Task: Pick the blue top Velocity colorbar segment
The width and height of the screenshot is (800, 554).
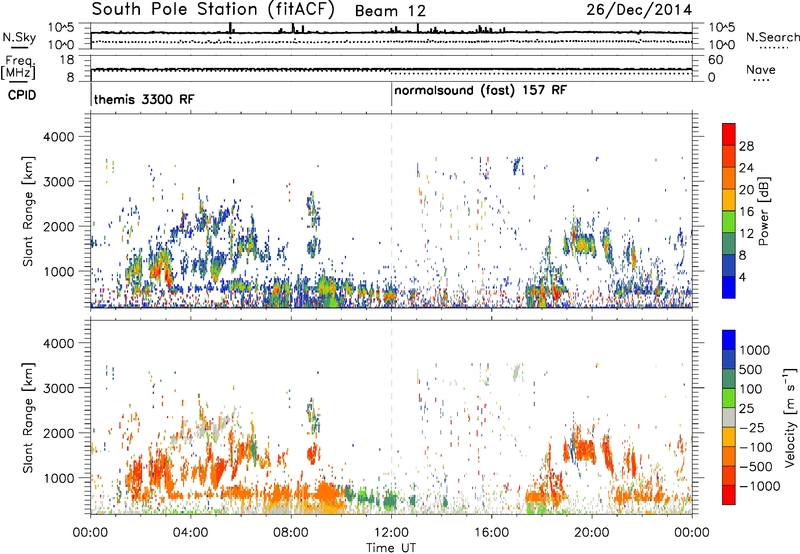Action: click(x=729, y=340)
